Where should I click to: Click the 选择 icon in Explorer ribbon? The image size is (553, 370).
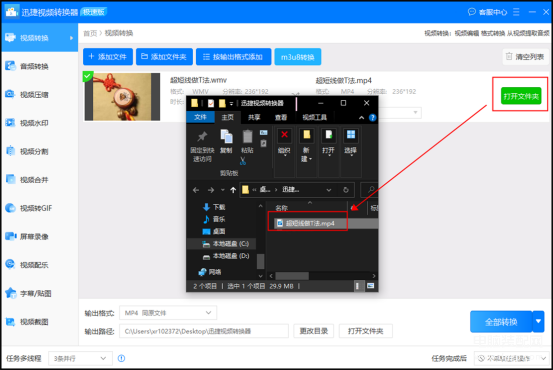pos(351,135)
